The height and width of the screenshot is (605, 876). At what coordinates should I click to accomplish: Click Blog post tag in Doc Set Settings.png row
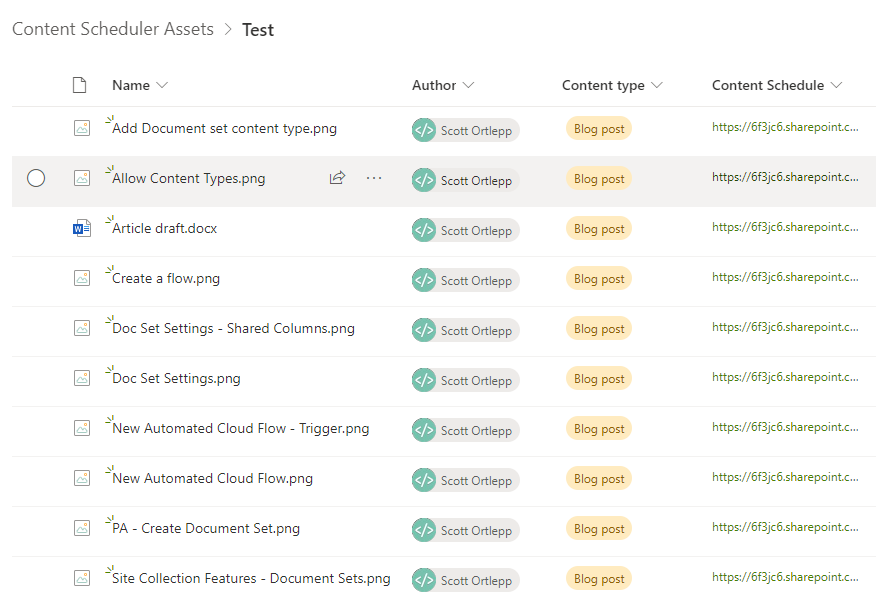tap(599, 379)
